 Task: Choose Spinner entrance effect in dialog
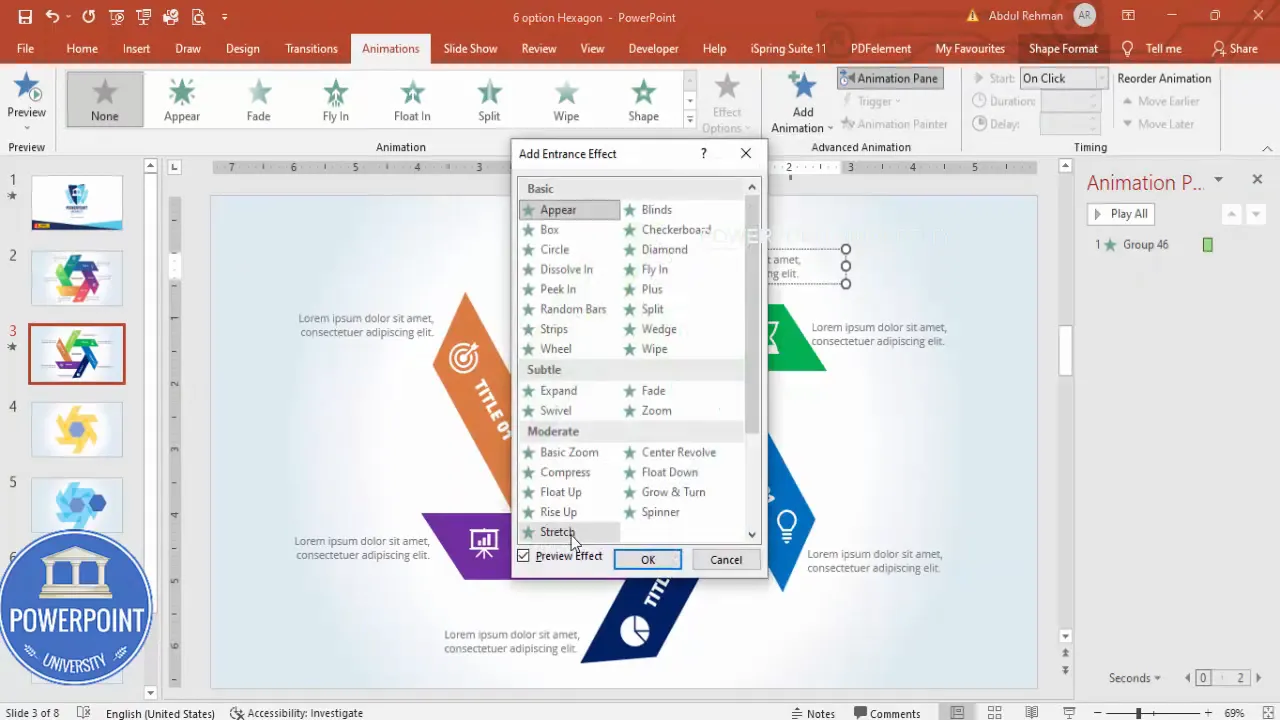coord(660,512)
